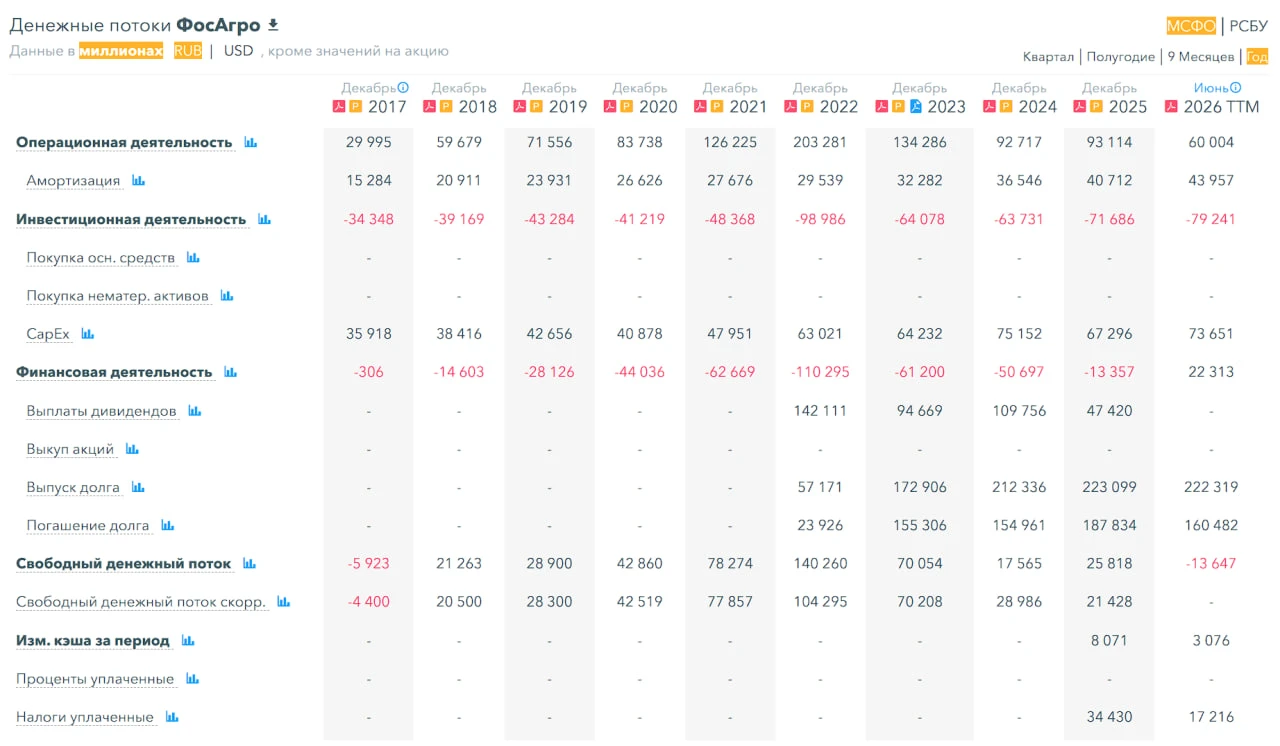Click the 34 430 taxes paid value
Image resolution: width=1280 pixels, height=746 pixels.
point(1109,717)
